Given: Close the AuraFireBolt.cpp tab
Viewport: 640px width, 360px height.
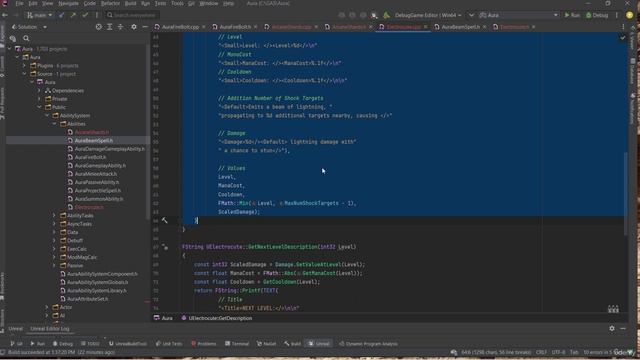Looking at the screenshot, I should click(x=203, y=27).
